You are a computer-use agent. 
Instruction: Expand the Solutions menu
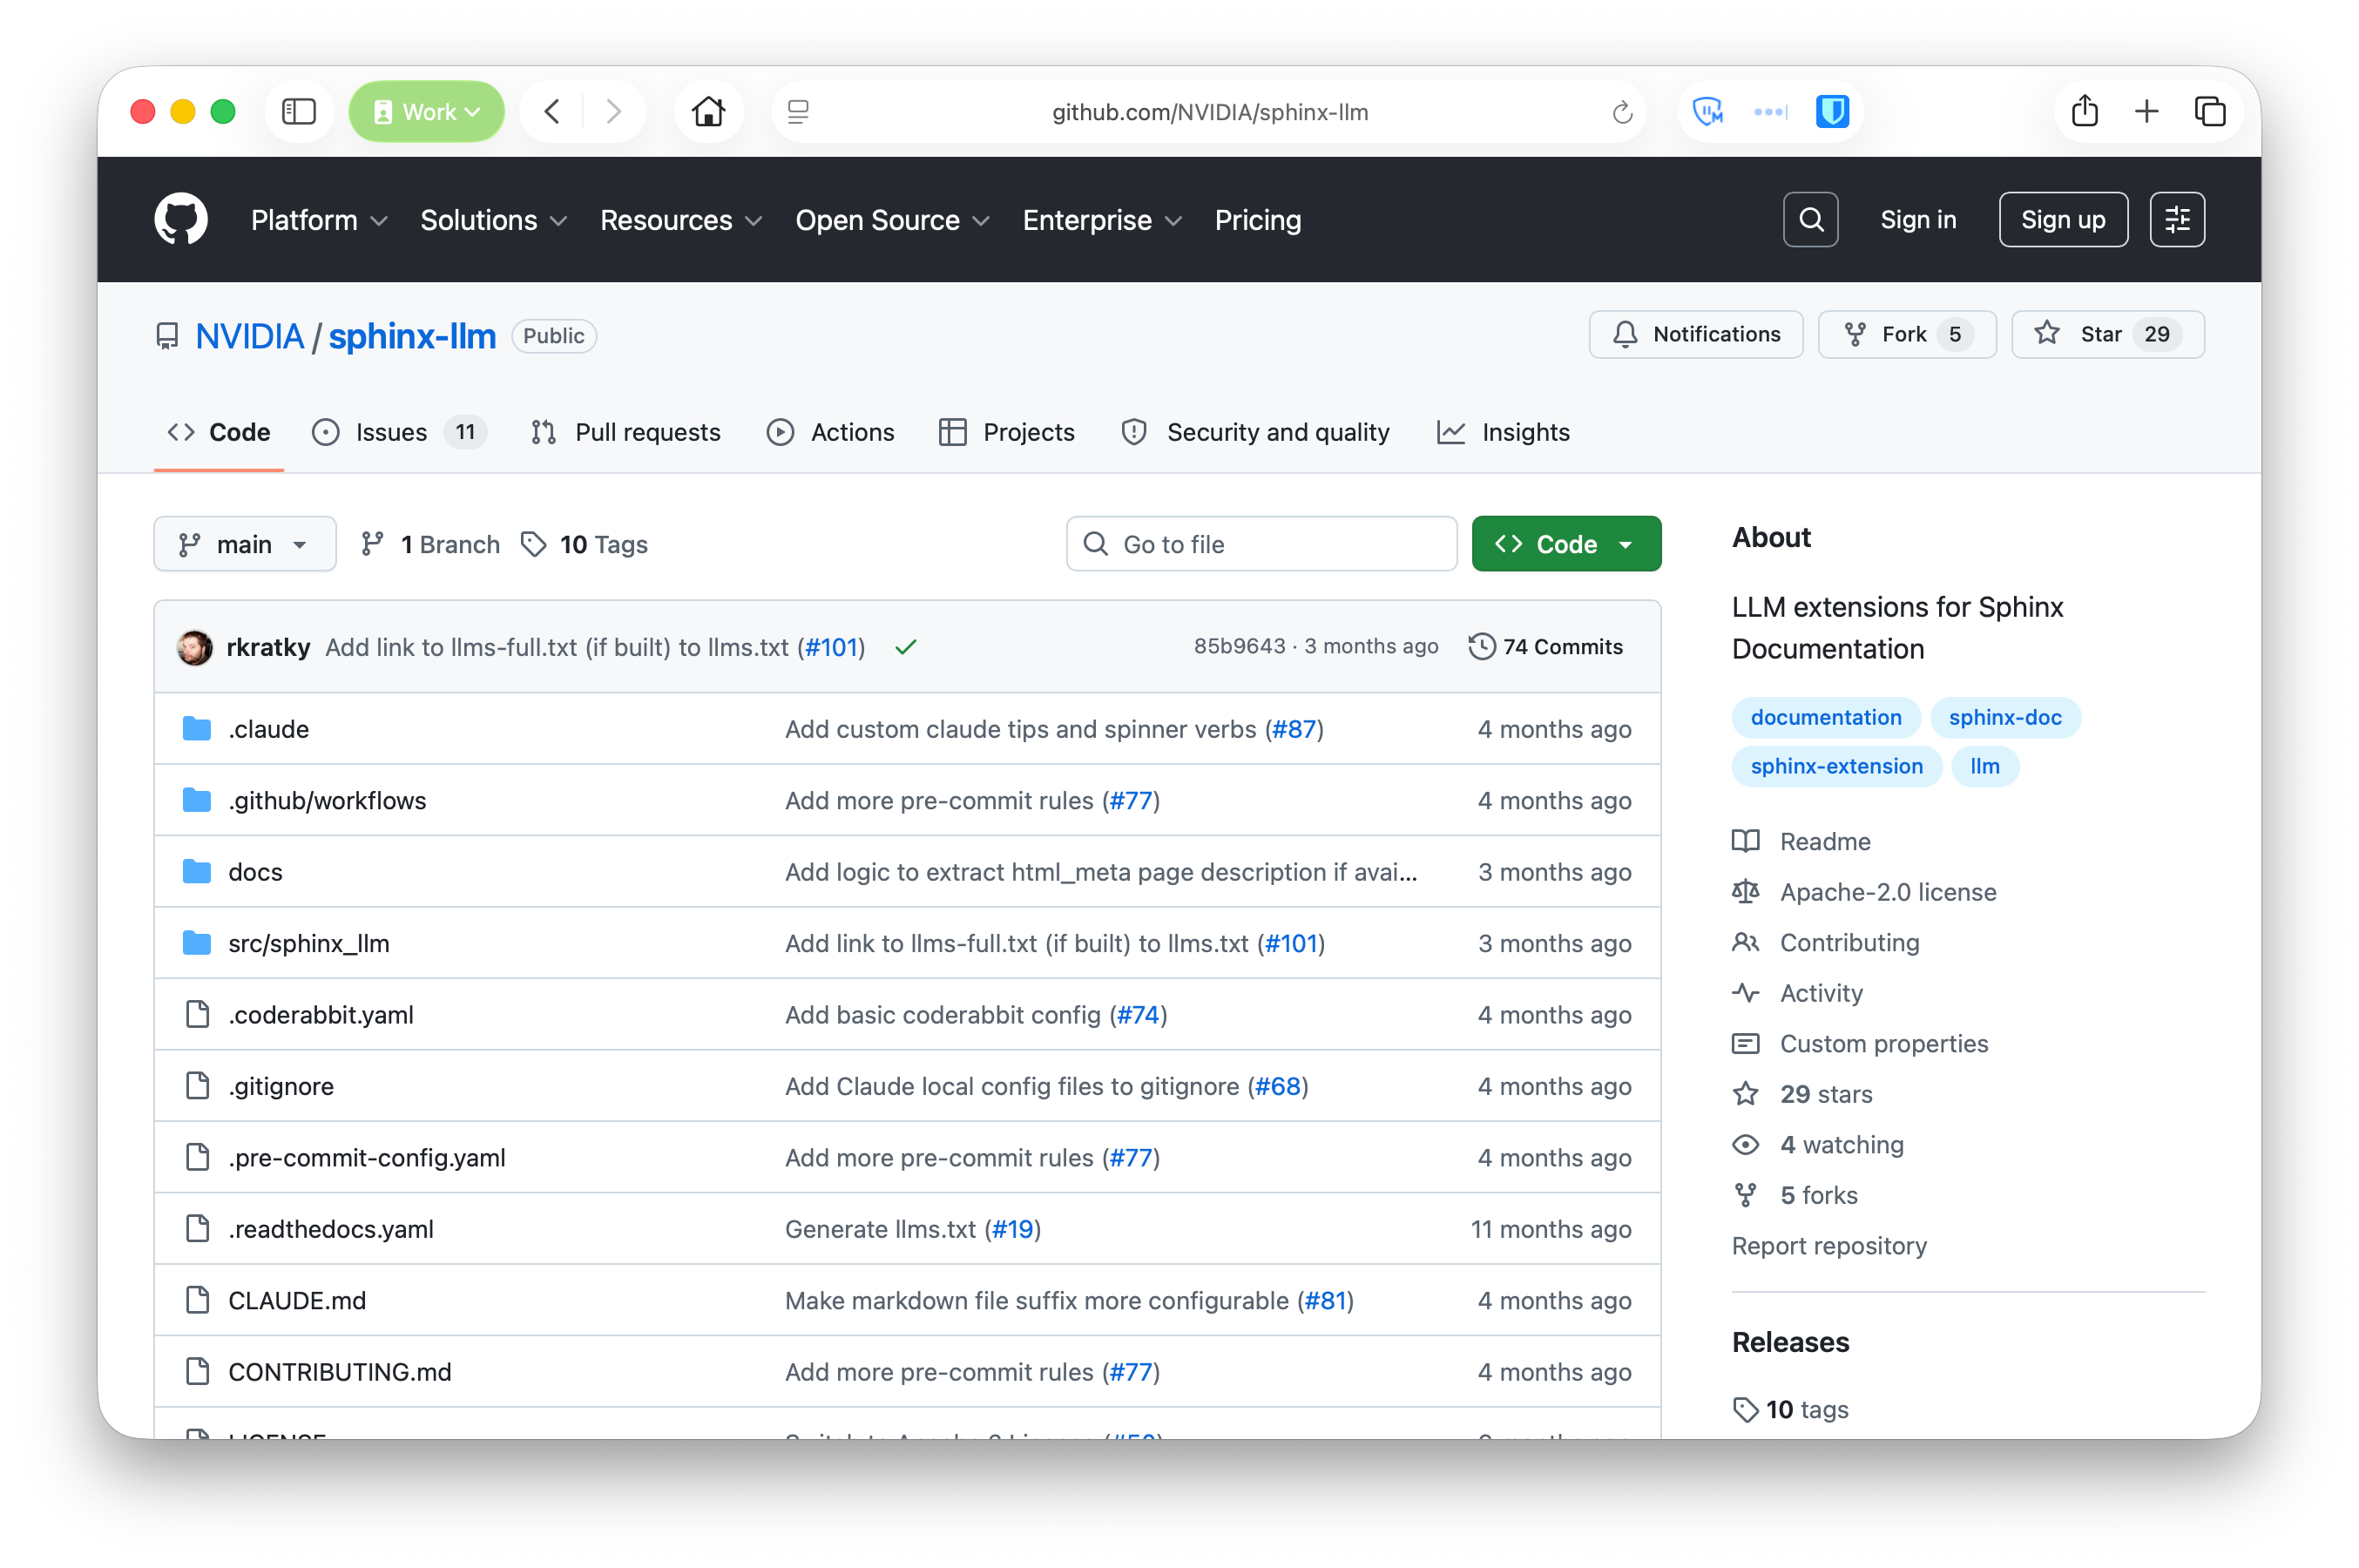point(494,220)
